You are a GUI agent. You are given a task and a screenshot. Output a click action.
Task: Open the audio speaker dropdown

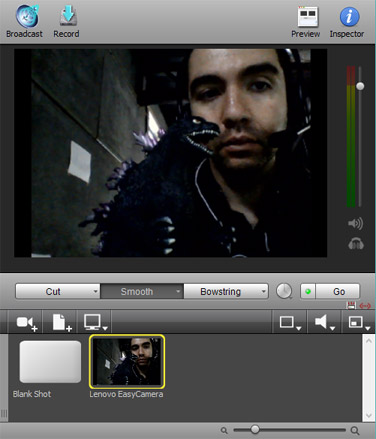324,323
